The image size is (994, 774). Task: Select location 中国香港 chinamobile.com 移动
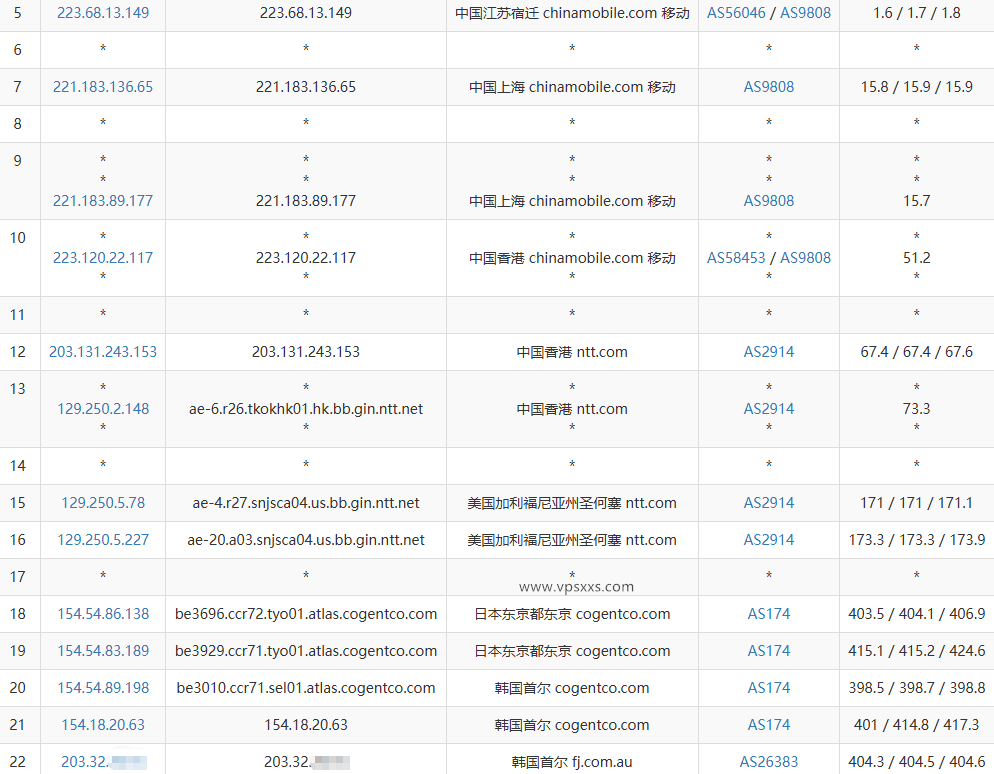(572, 258)
